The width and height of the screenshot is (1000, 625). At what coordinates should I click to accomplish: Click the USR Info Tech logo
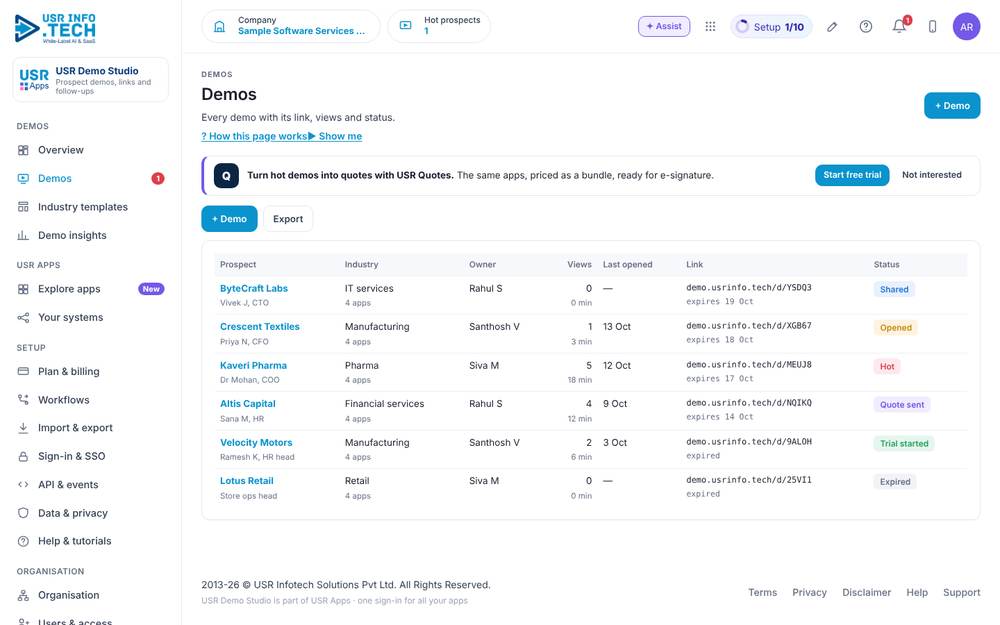coord(55,29)
